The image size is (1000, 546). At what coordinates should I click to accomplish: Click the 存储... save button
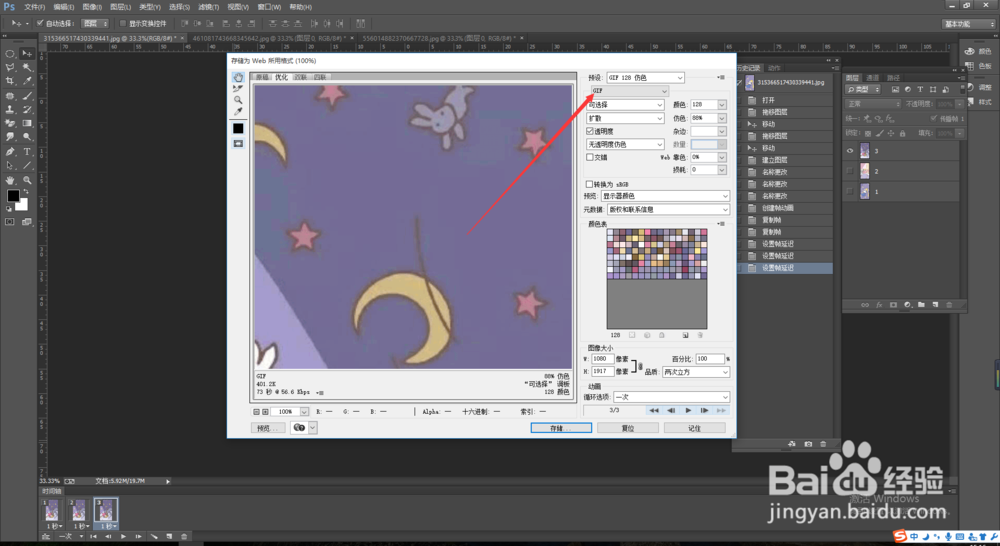point(561,428)
